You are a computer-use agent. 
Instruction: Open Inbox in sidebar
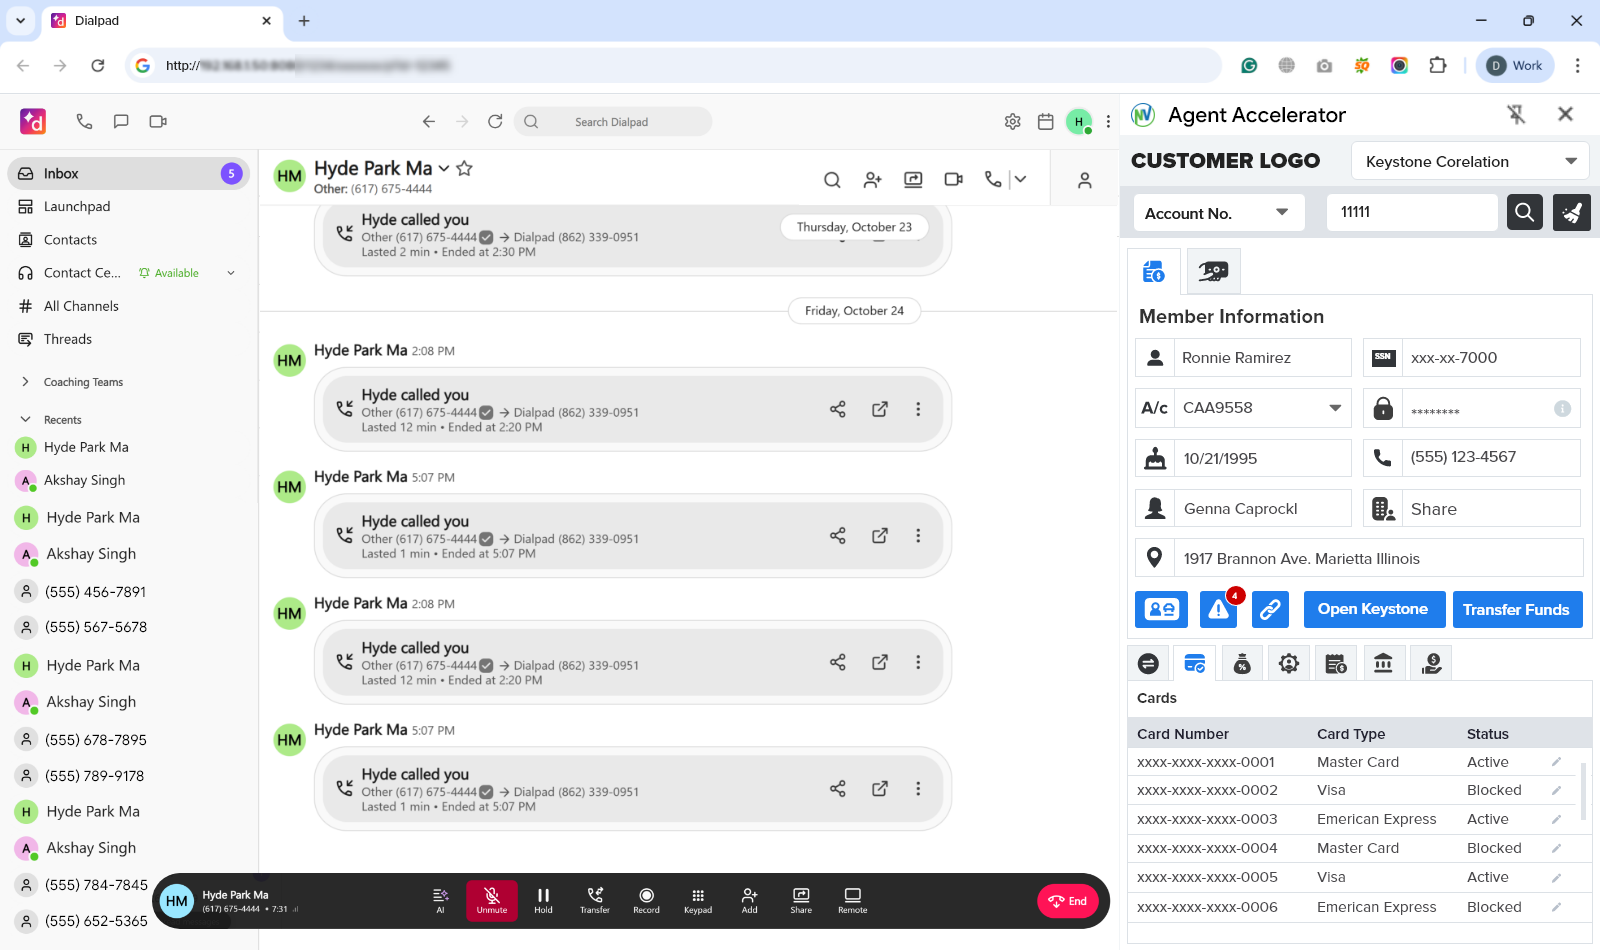click(128, 173)
